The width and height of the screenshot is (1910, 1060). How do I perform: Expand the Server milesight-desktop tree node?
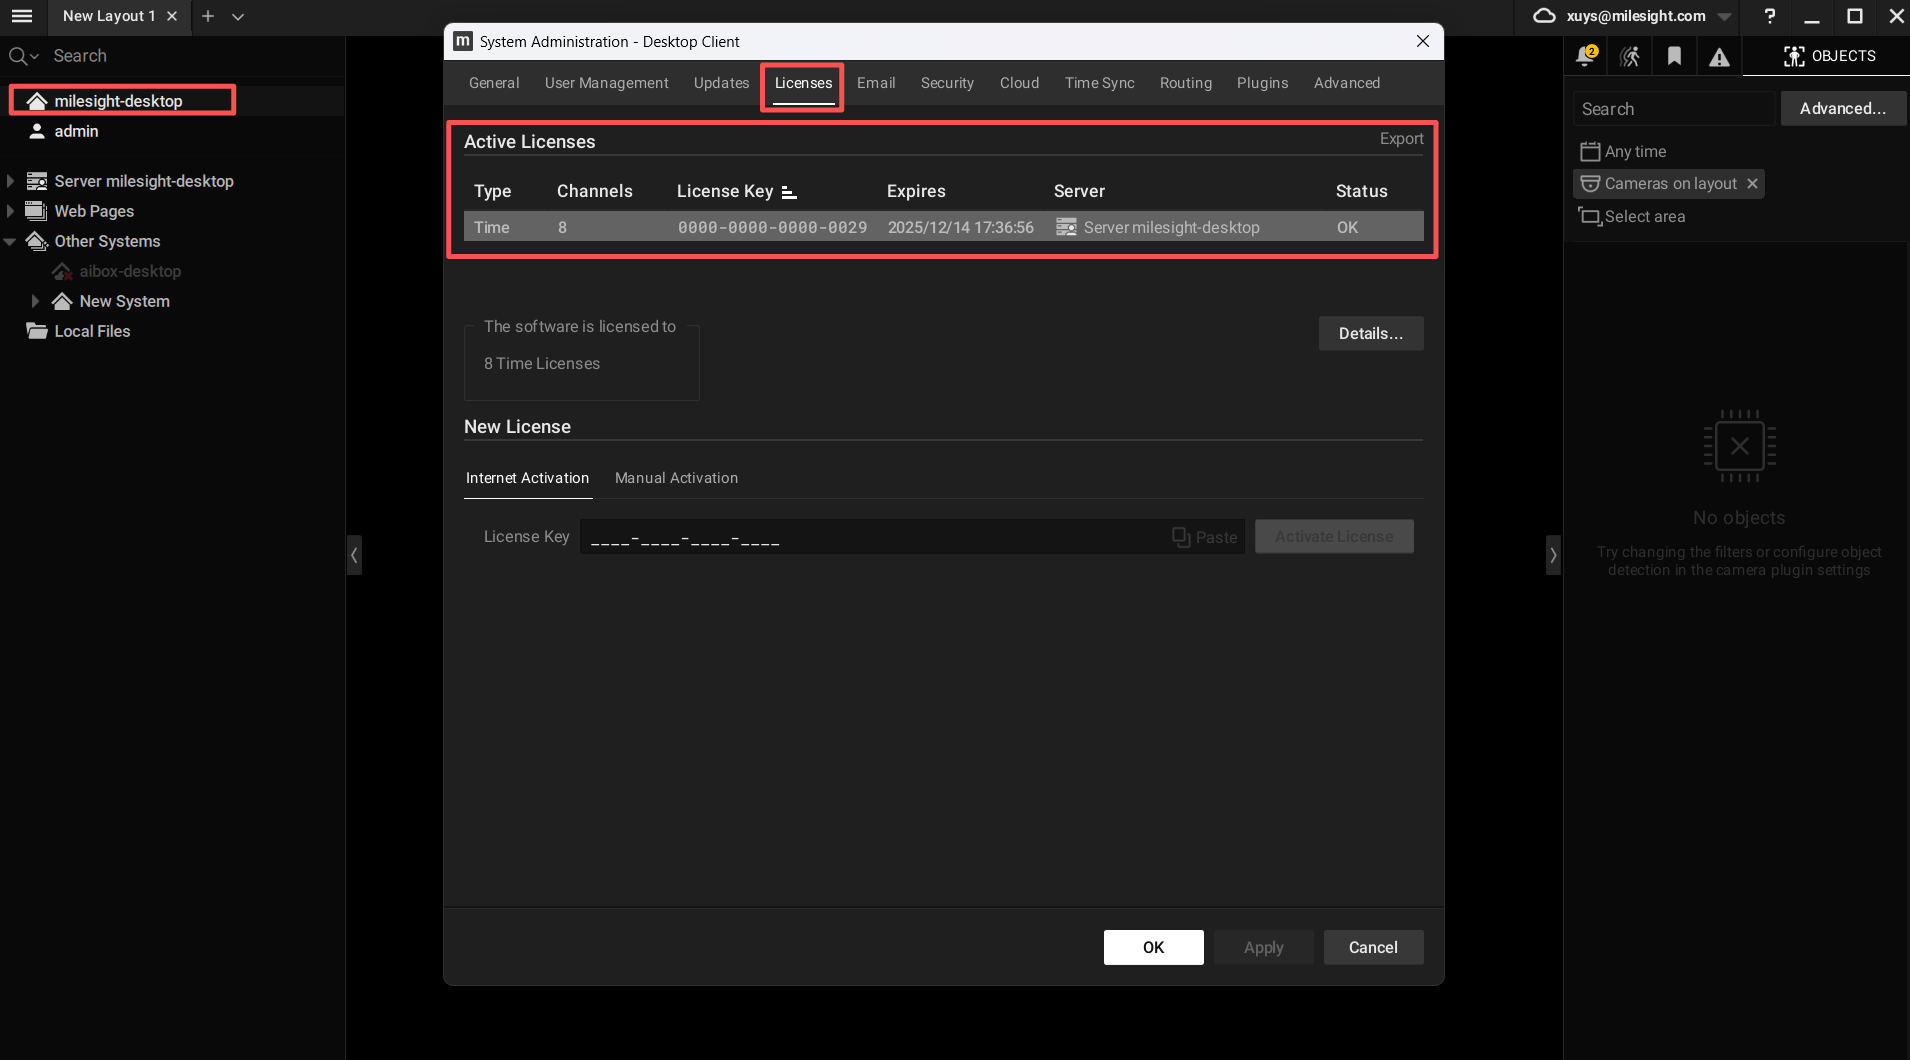pyautogui.click(x=11, y=181)
